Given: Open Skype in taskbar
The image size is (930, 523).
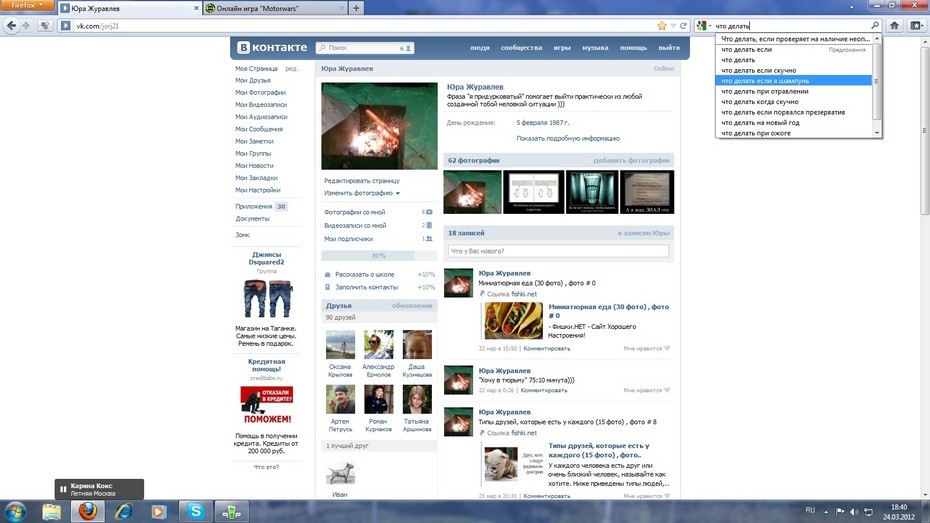Looking at the screenshot, I should pos(196,511).
